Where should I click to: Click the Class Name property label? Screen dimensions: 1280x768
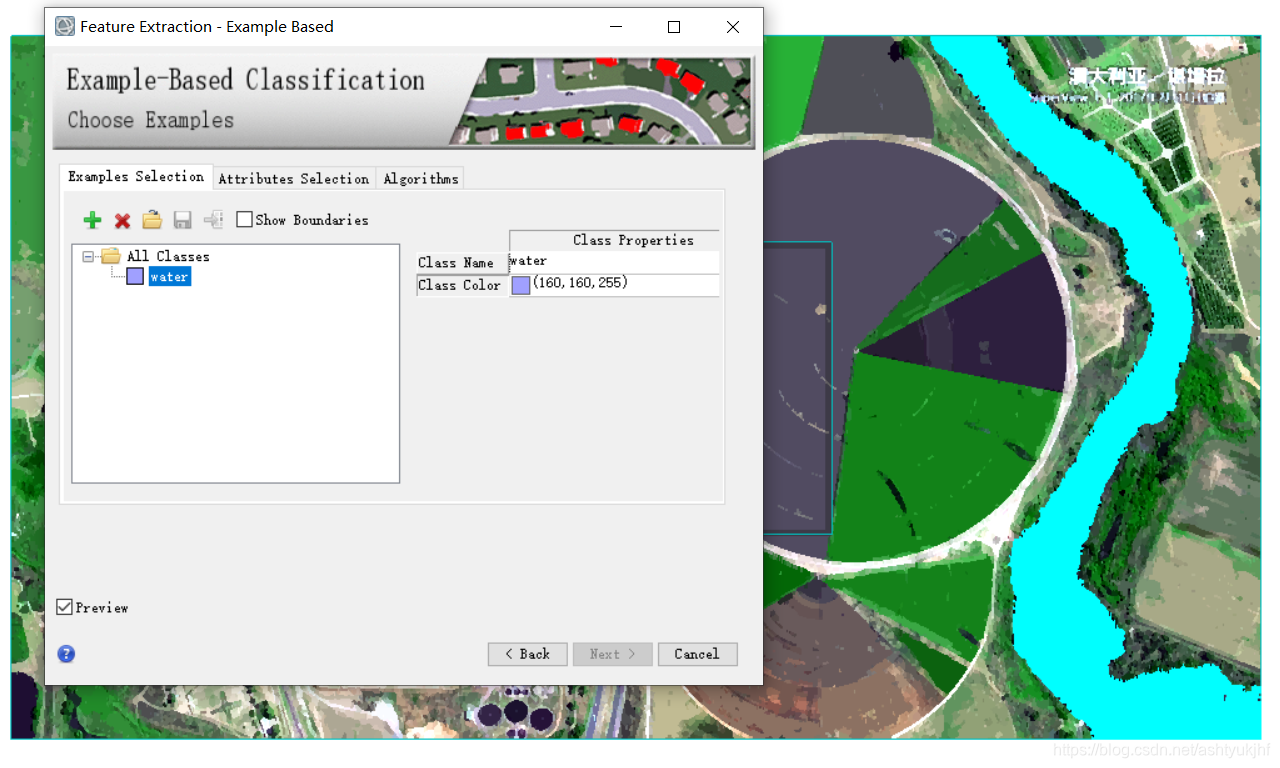(463, 262)
